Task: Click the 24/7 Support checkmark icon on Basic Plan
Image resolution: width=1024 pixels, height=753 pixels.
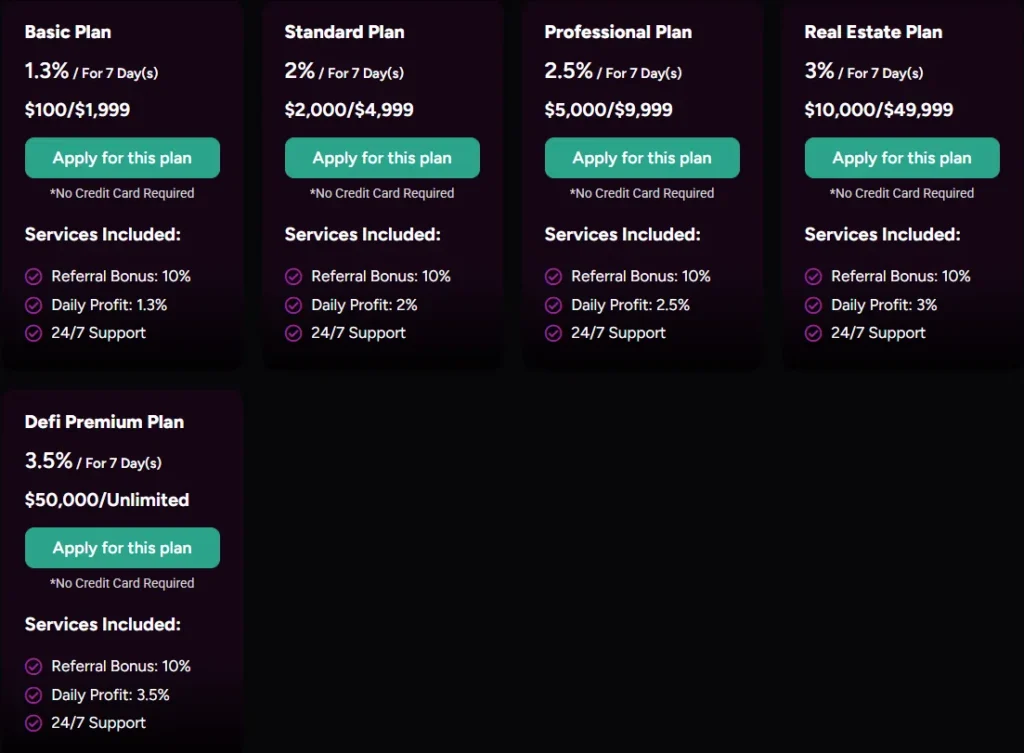Action: click(x=33, y=333)
